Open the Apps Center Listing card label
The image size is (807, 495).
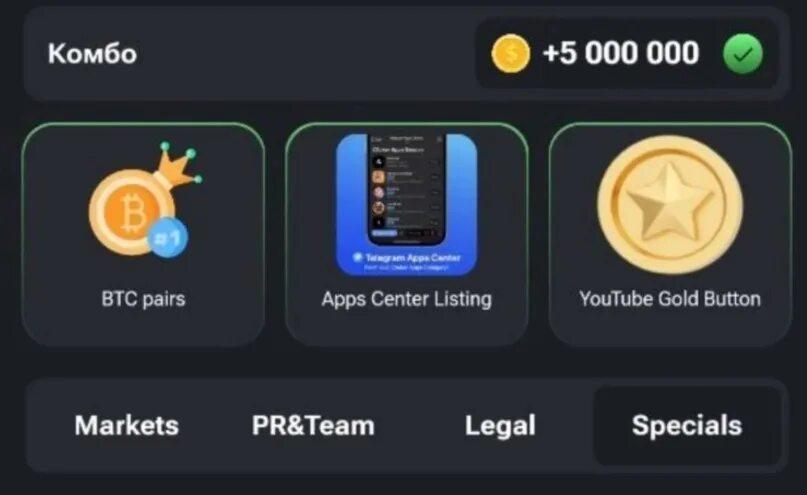(x=407, y=299)
